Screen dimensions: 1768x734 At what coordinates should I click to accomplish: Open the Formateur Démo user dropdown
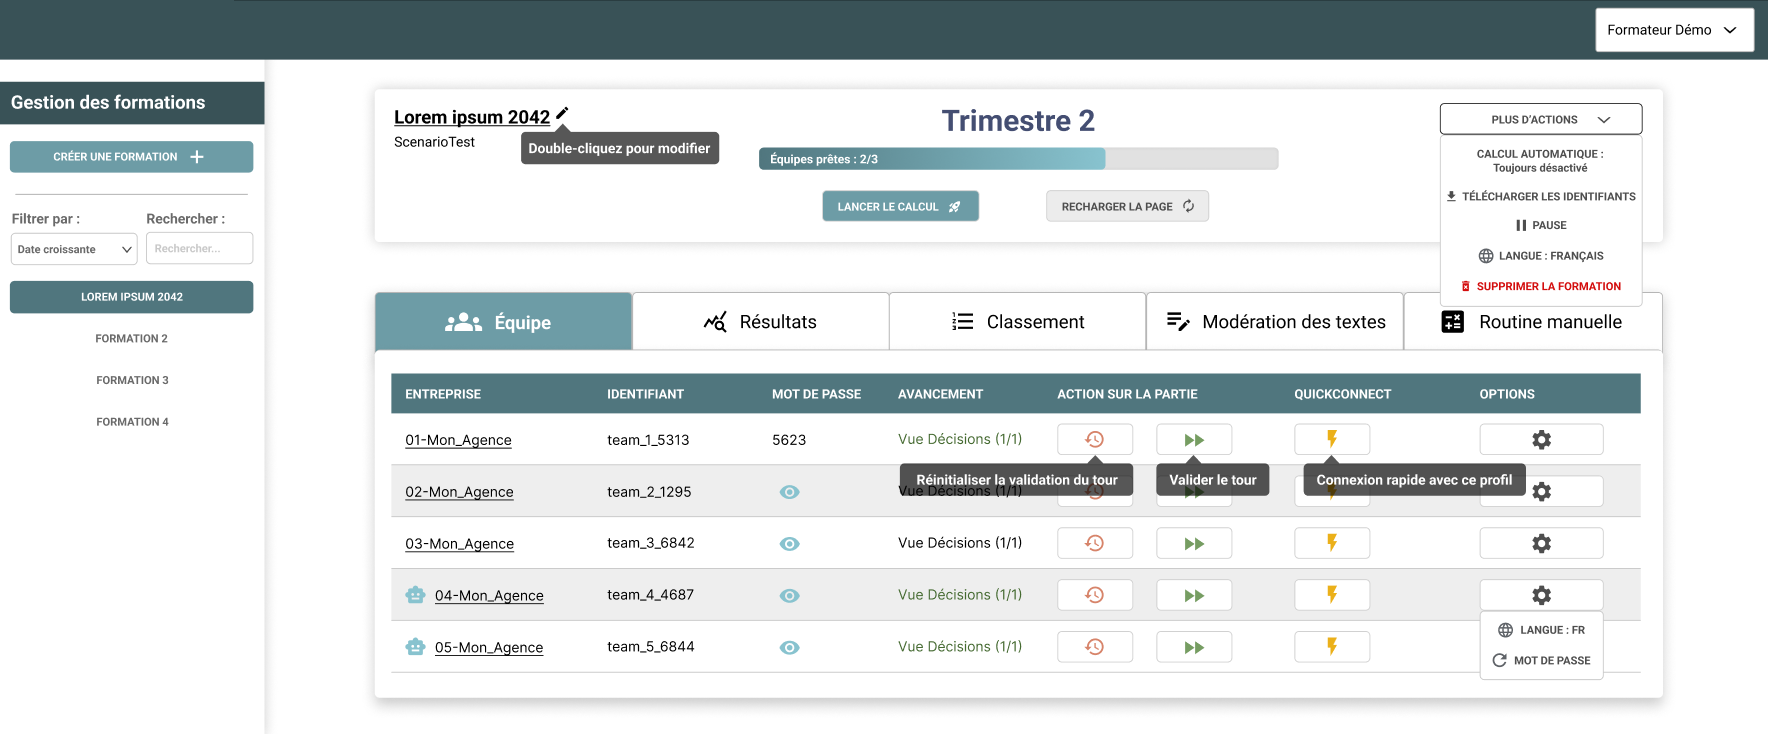click(x=1674, y=30)
